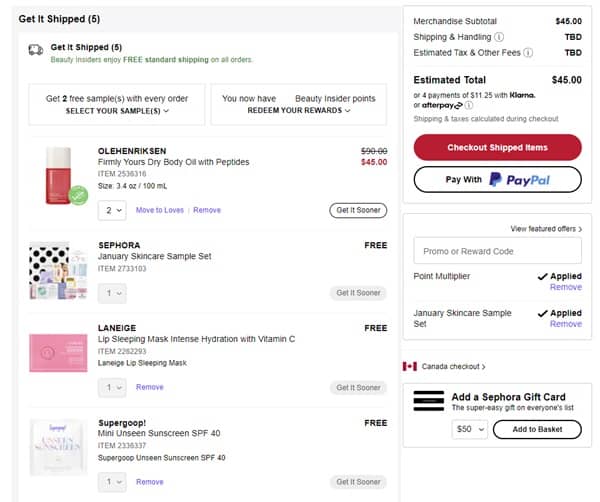
Task: Click the Promo or Reward Code field
Action: [497, 251]
